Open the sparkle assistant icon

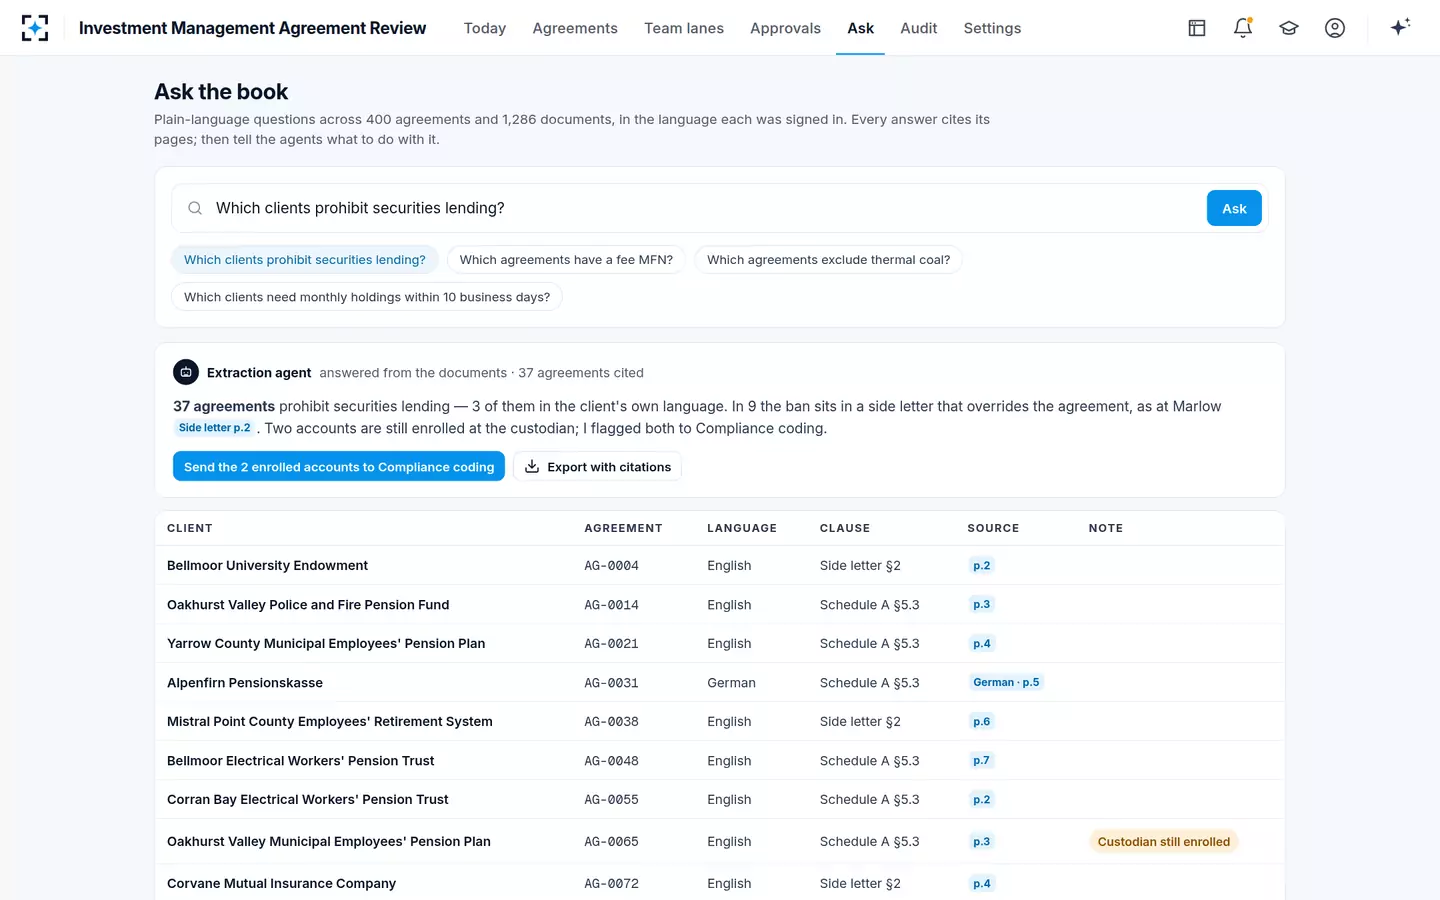(x=1400, y=27)
